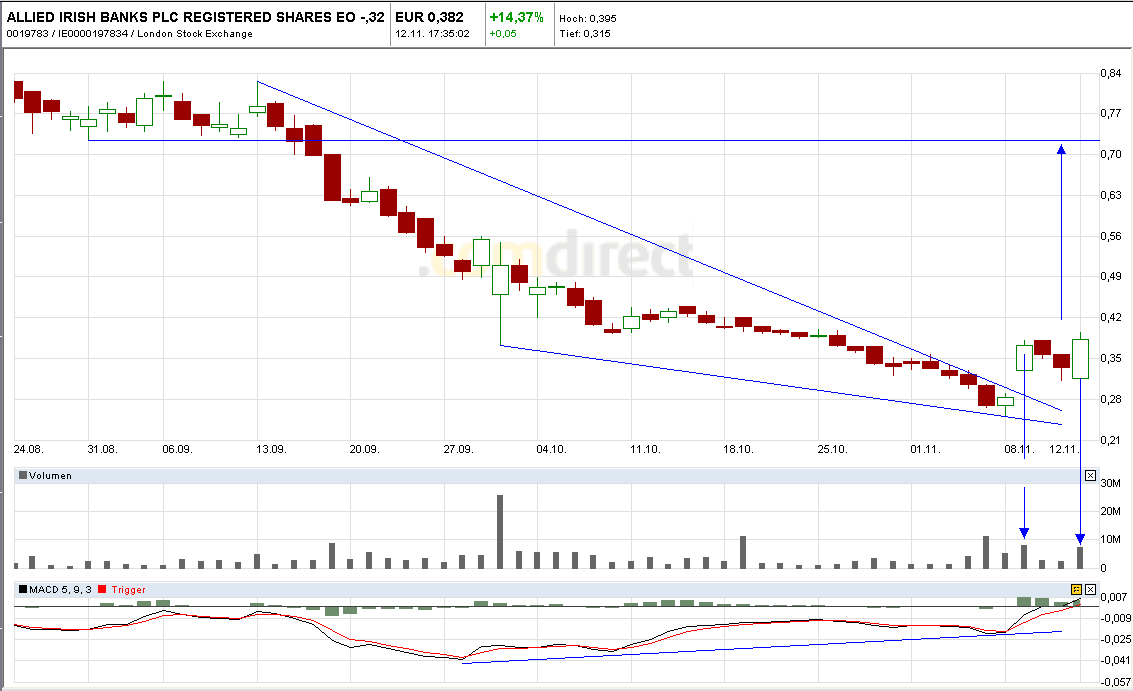Click the '0,35' price axis label

(x=1111, y=358)
